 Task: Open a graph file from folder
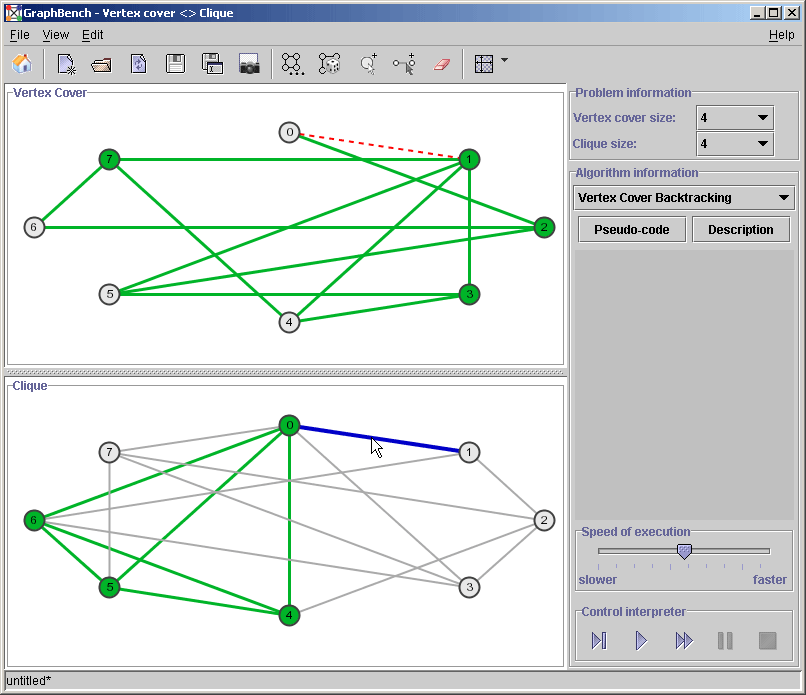[x=102, y=64]
